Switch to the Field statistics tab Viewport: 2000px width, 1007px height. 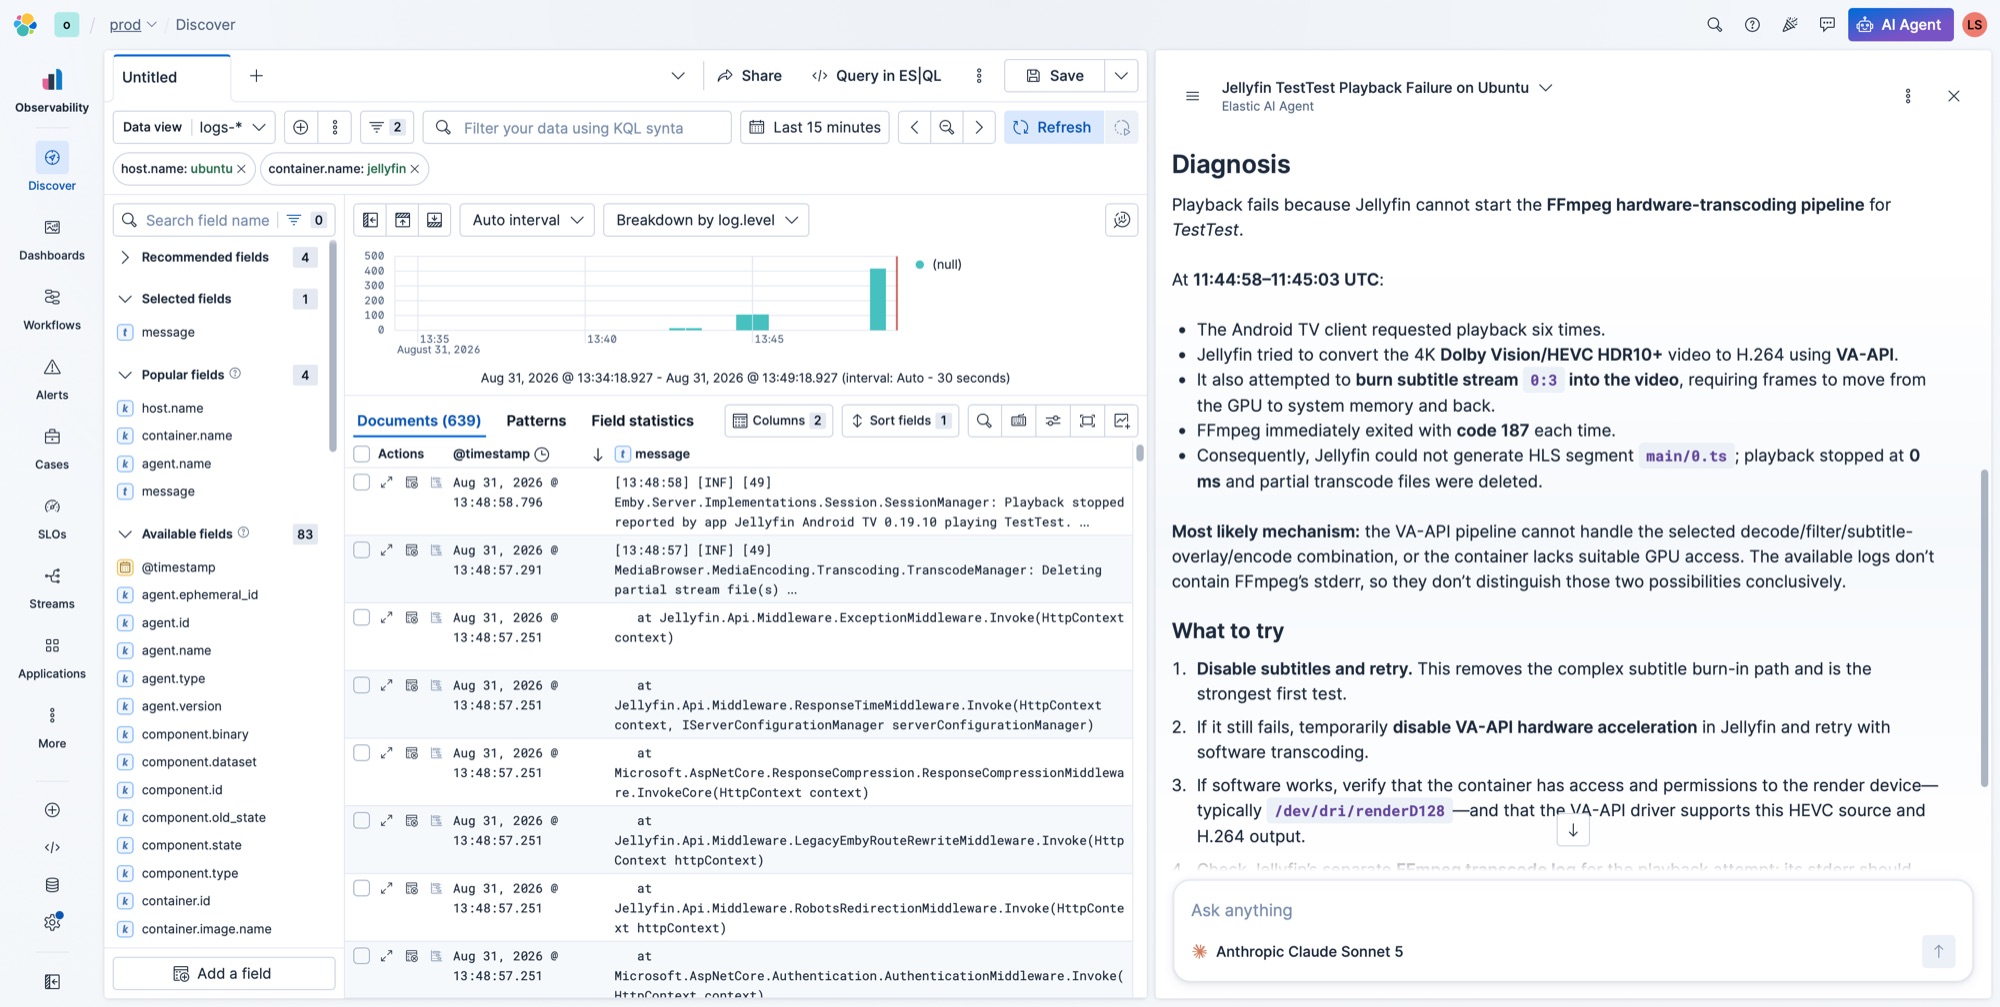coord(642,421)
